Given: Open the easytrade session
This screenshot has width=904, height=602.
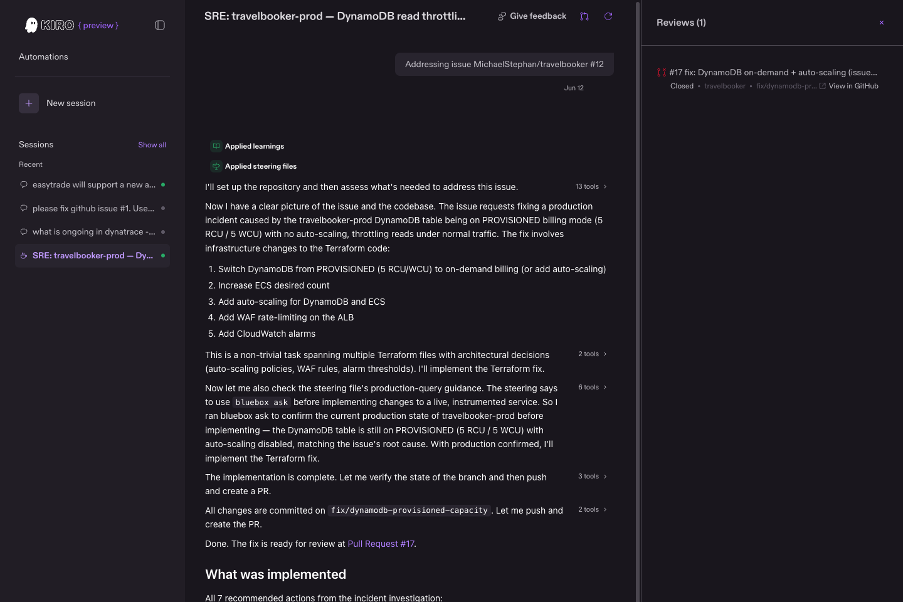Looking at the screenshot, I should pos(92,185).
